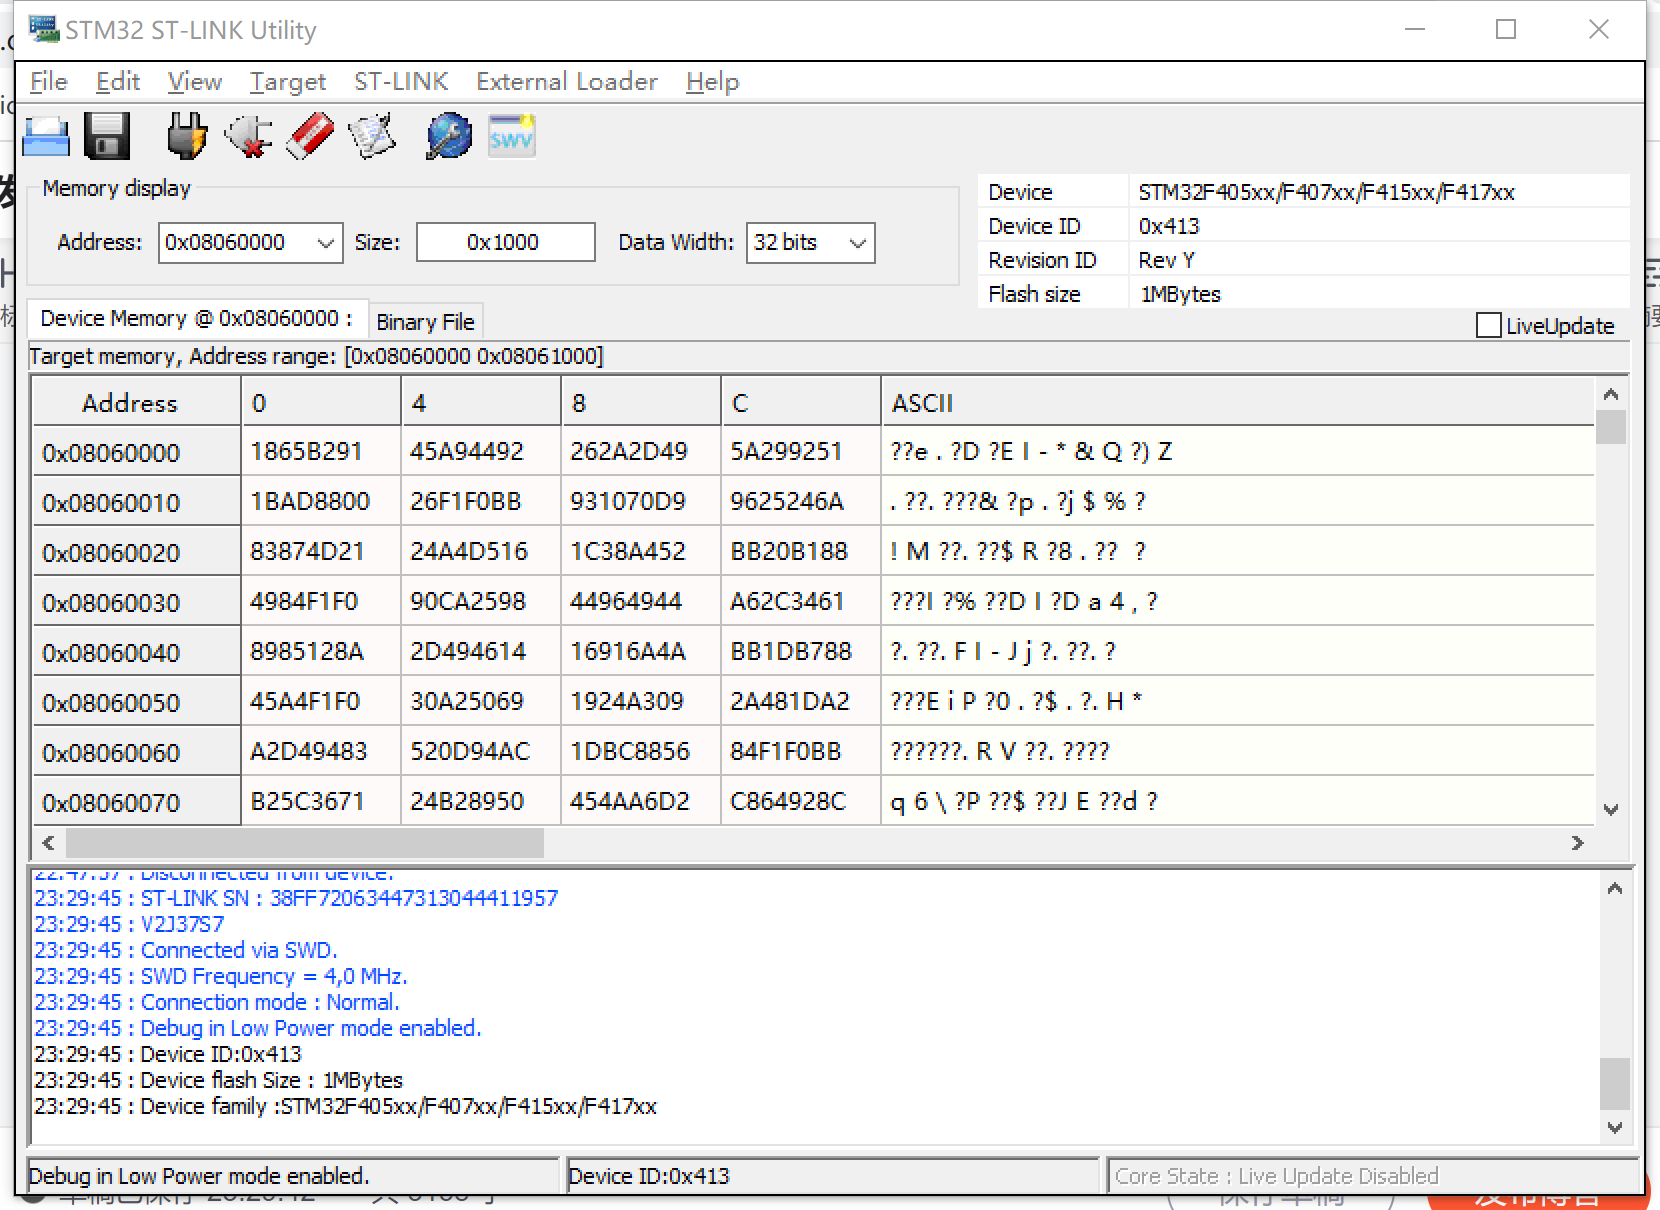Open the External Loader menu
Viewport: 1660px width, 1210px height.
pos(566,81)
